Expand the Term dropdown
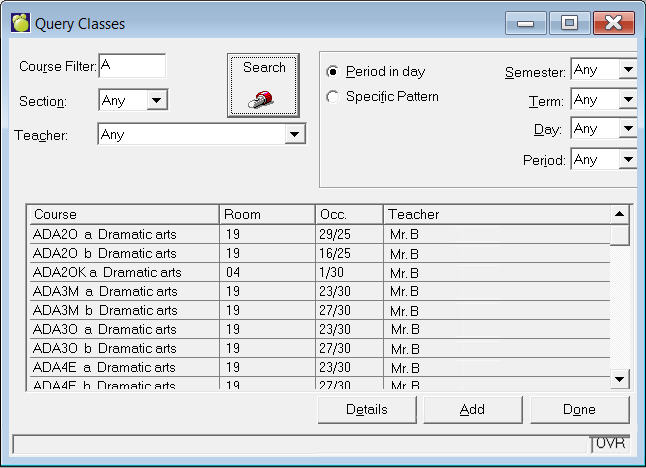 click(x=627, y=100)
